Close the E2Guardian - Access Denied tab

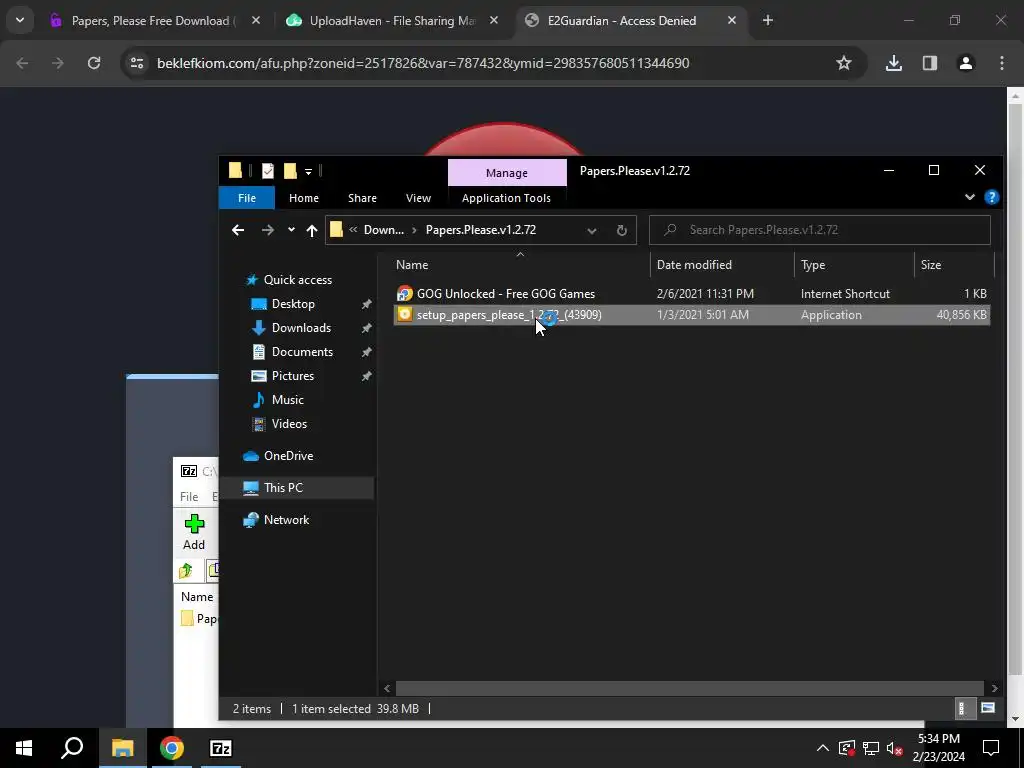tap(731, 21)
